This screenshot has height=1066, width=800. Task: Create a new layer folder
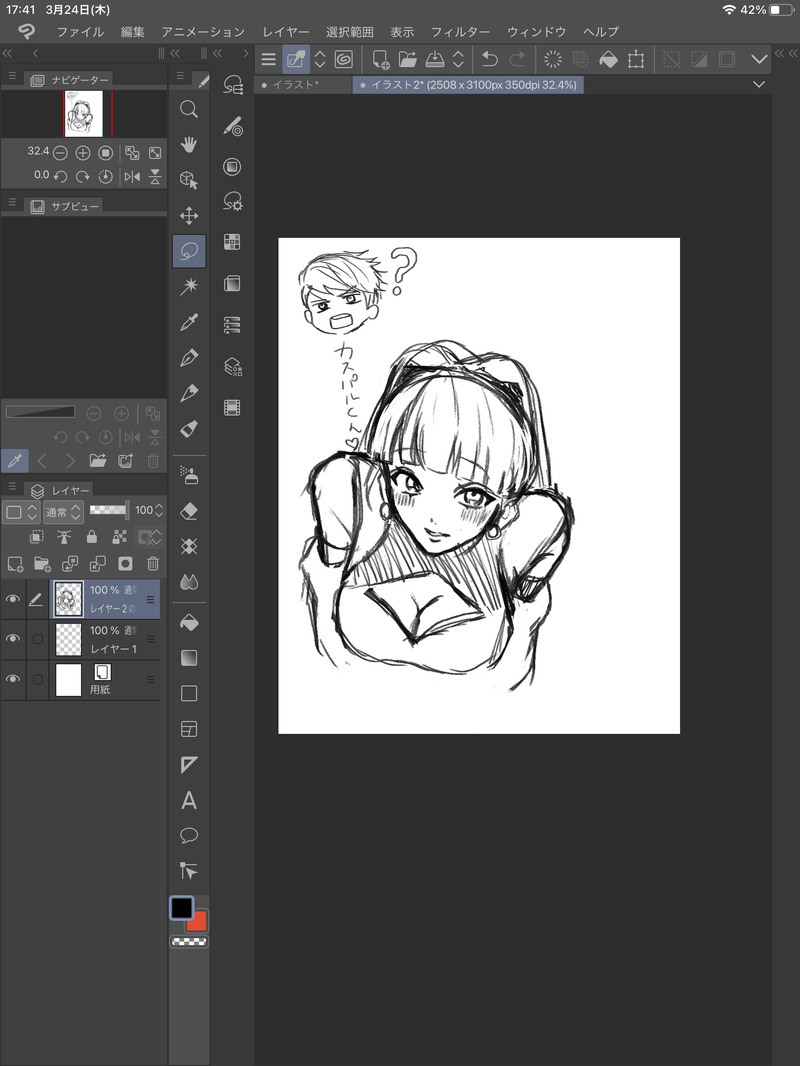[x=42, y=564]
